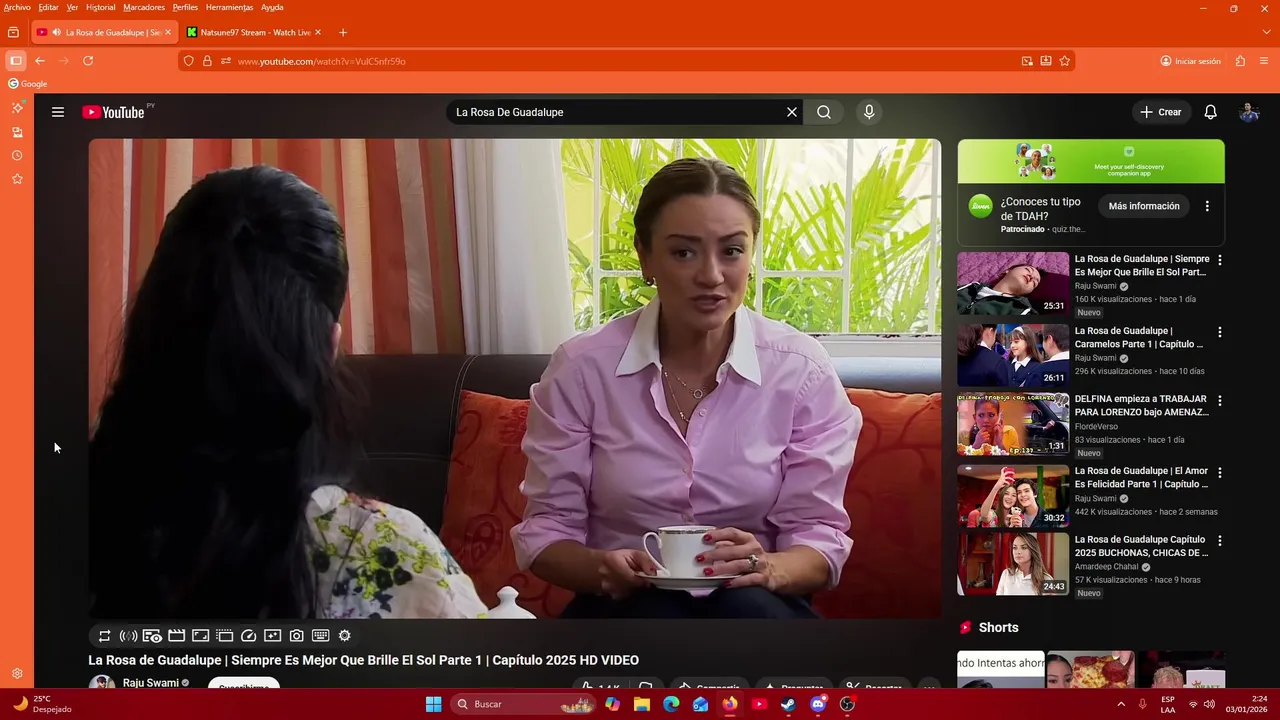Open the Perfiles menu
Image resolution: width=1280 pixels, height=720 pixels.
(185, 7)
